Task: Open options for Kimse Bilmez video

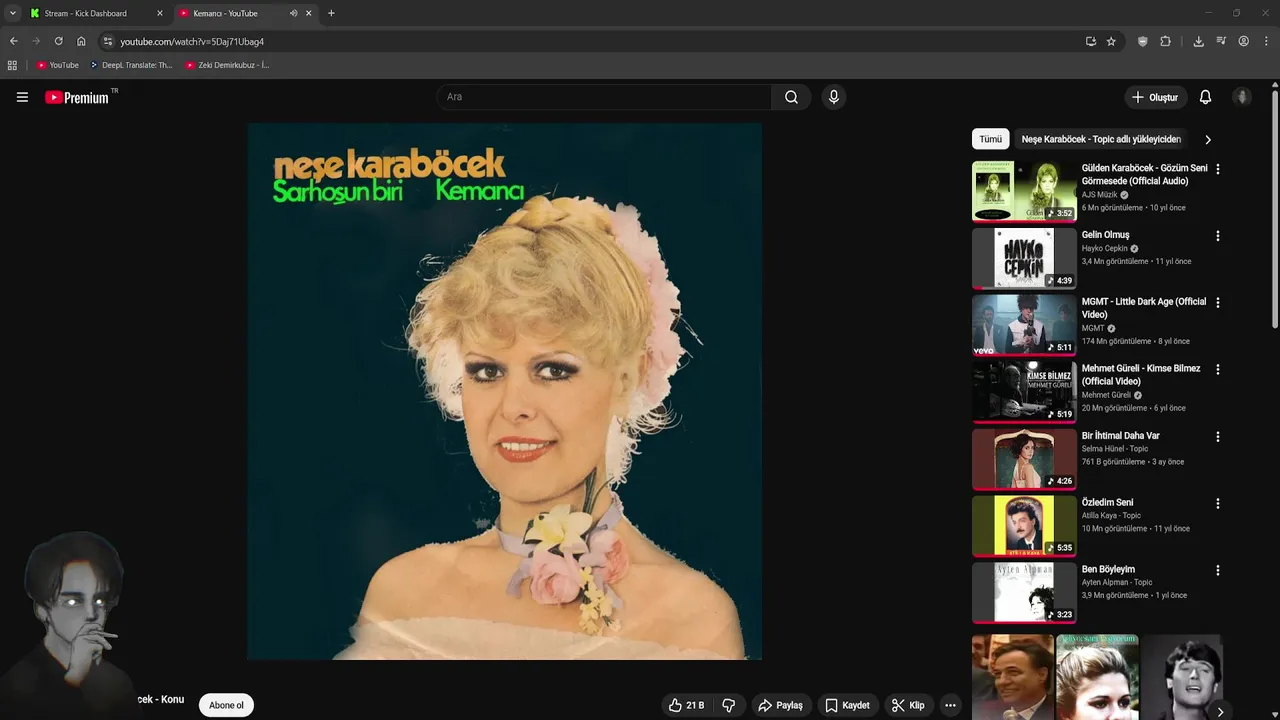Action: (x=1217, y=369)
